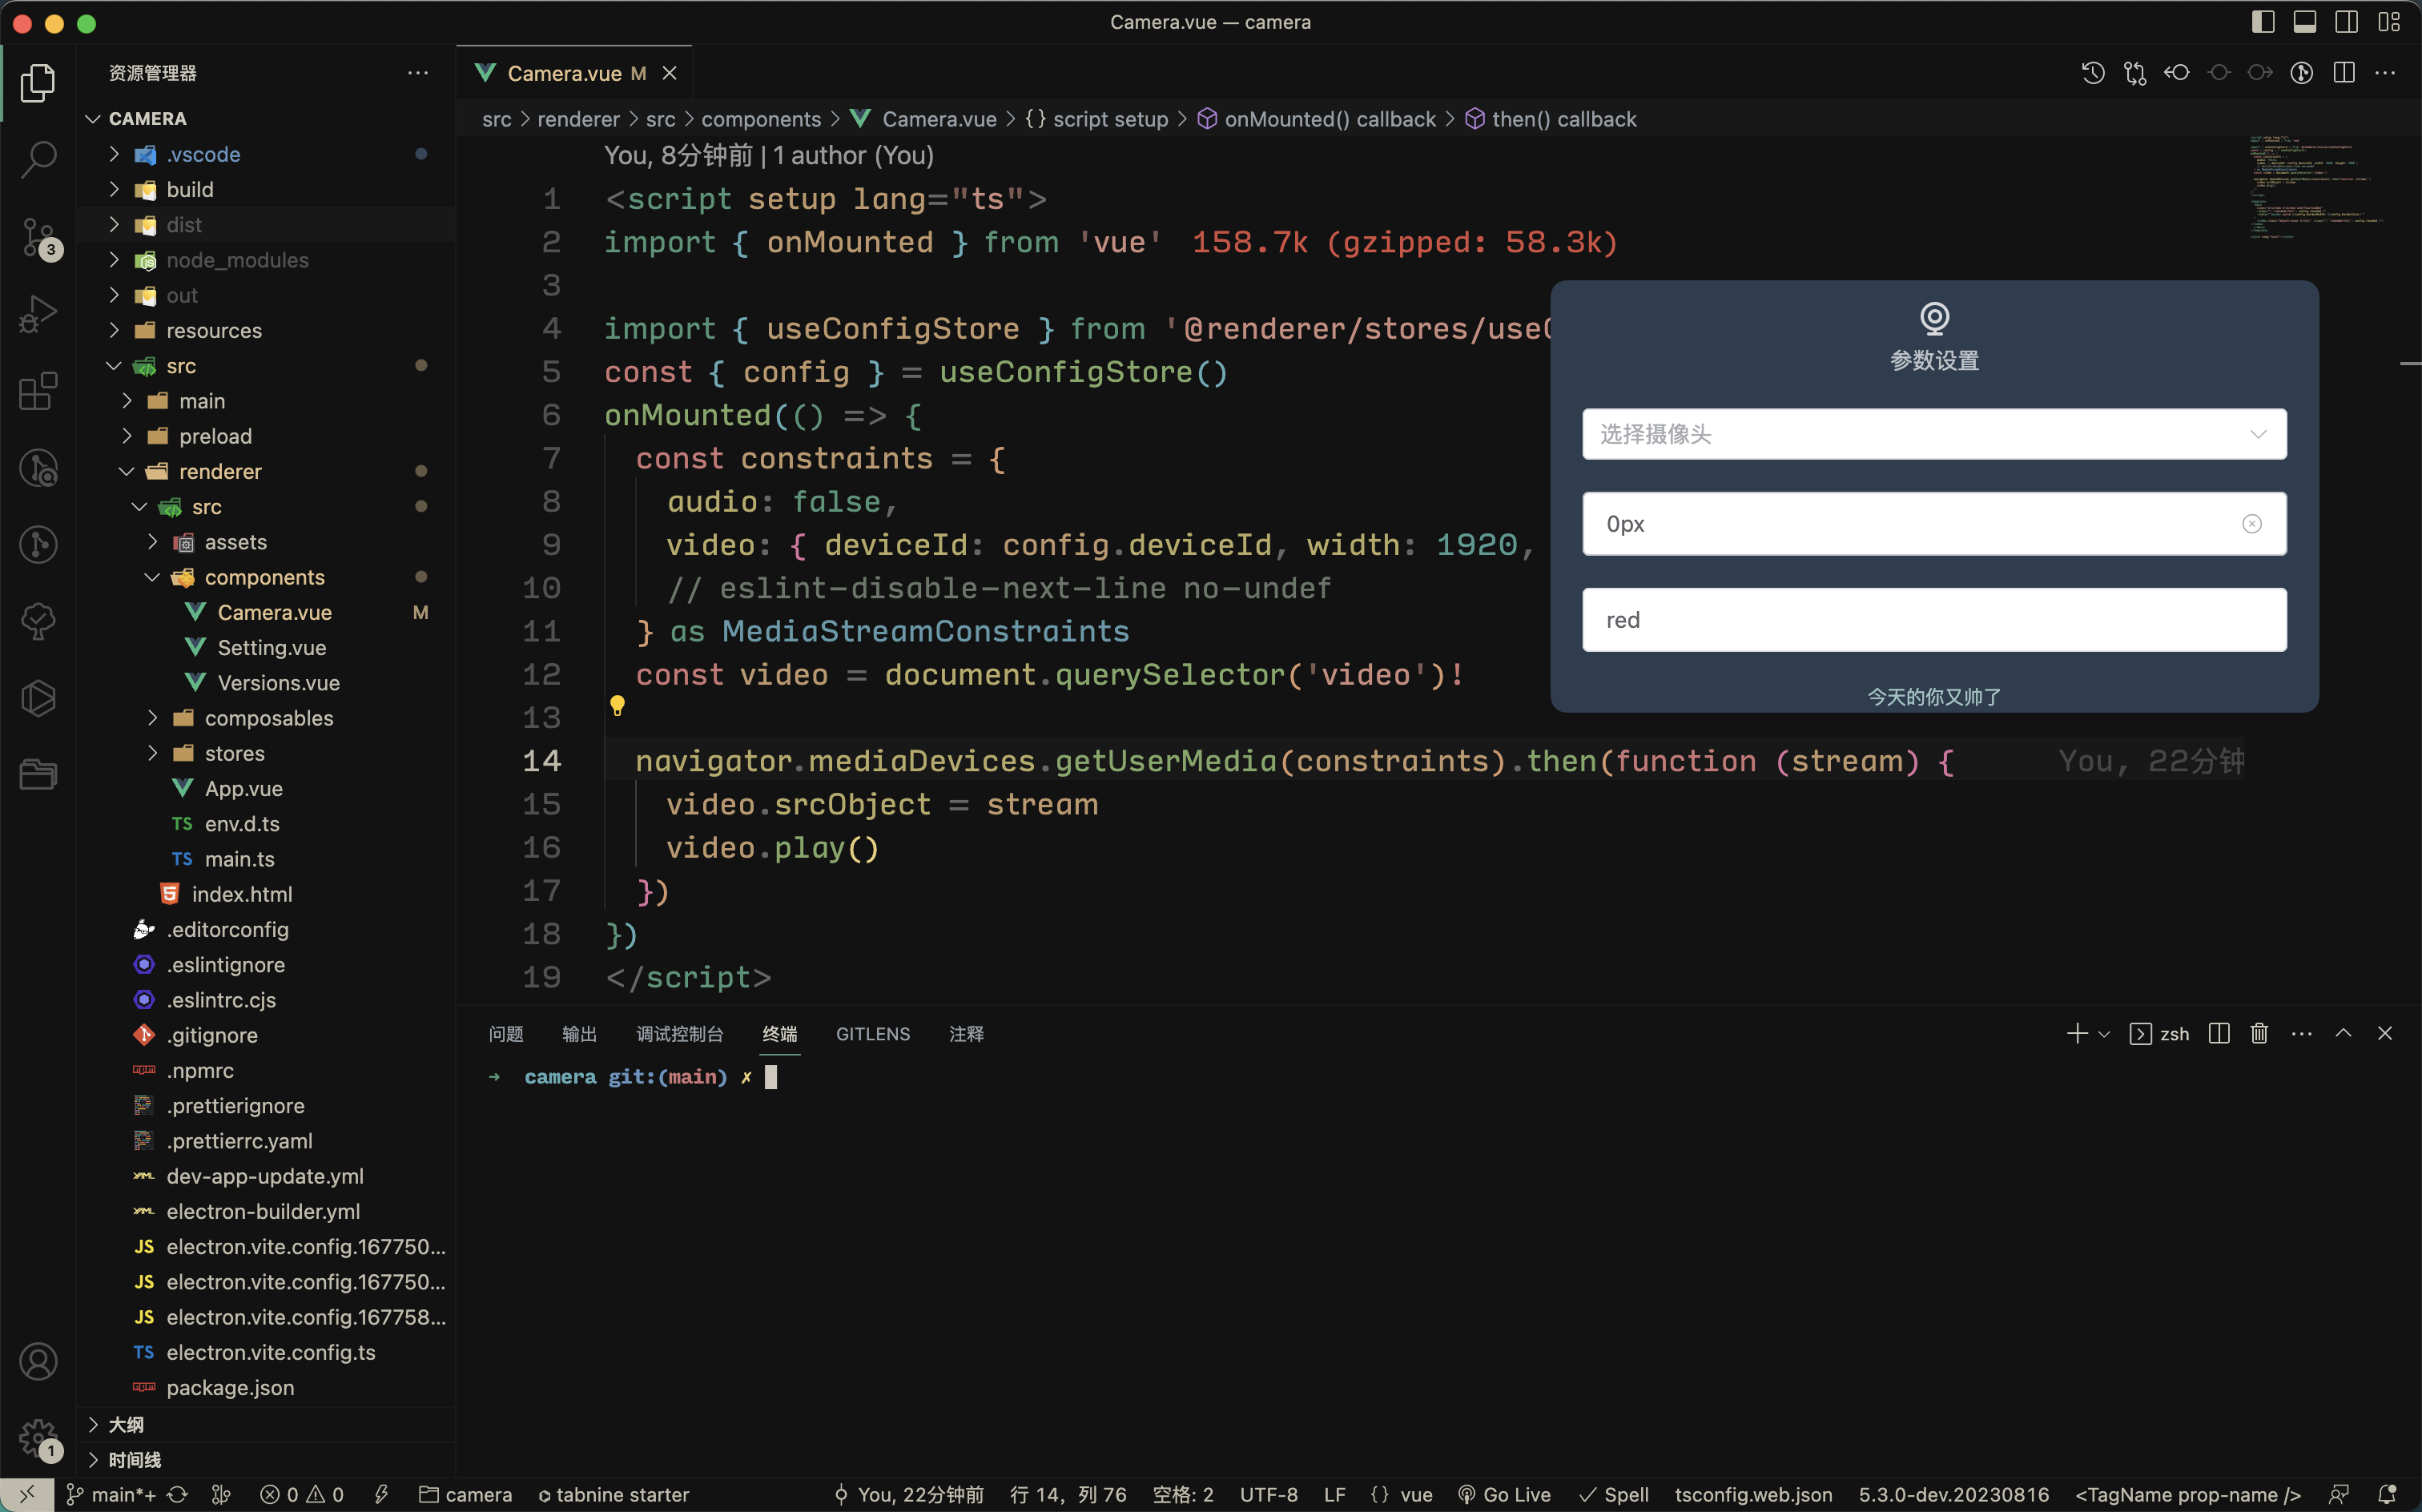Open the Explorer view in activity bar
The height and width of the screenshot is (1512, 2422).
(x=38, y=82)
